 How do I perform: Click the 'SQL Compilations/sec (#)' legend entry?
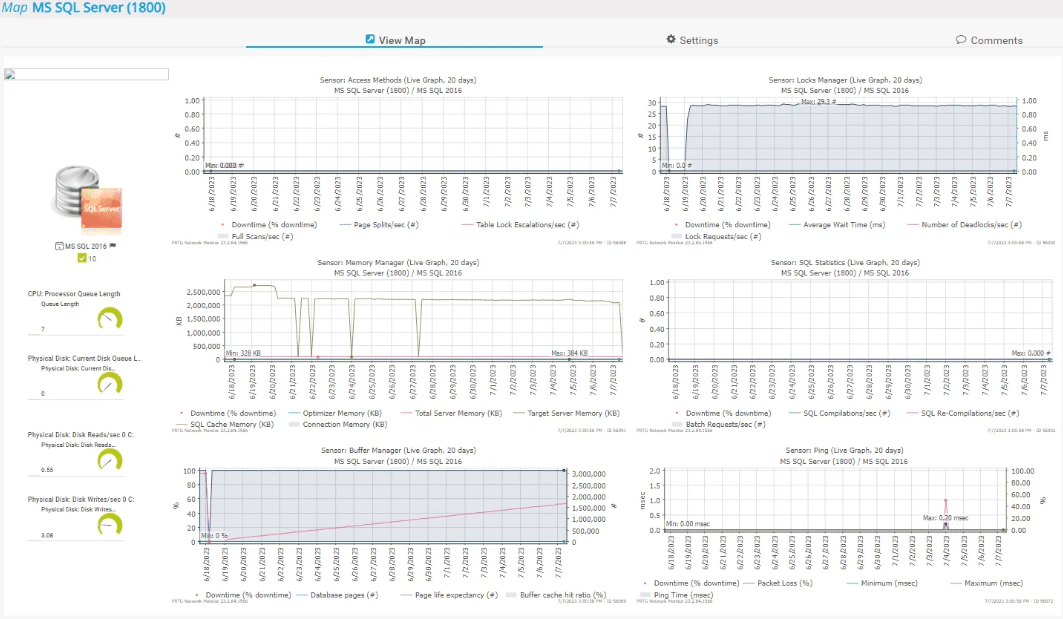point(840,413)
